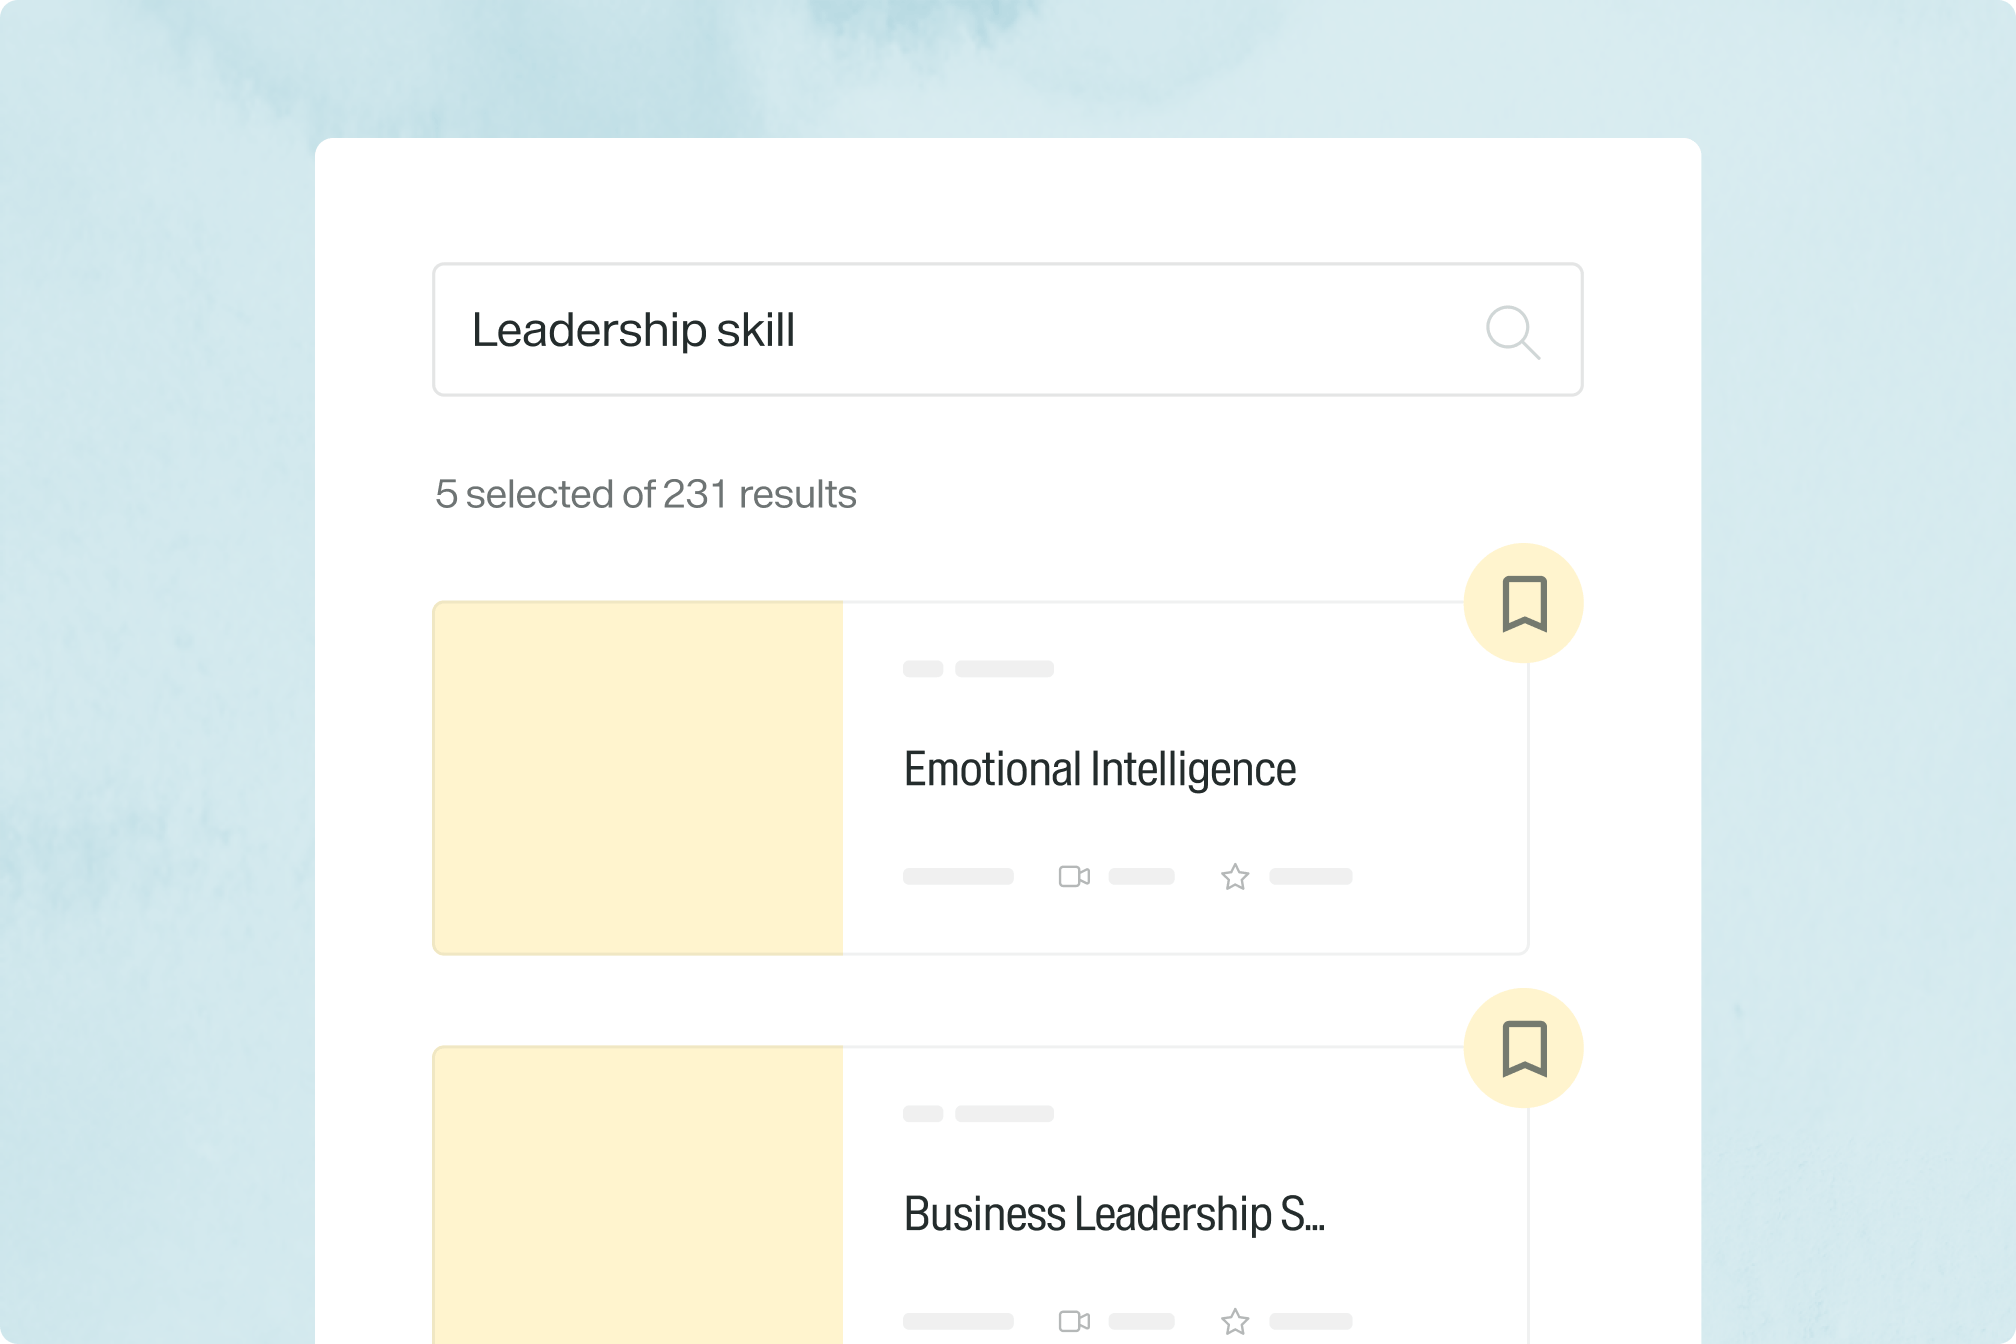Click the rating placeholder beside Emotional Intelligence's star
2016x1344 pixels.
click(1310, 877)
